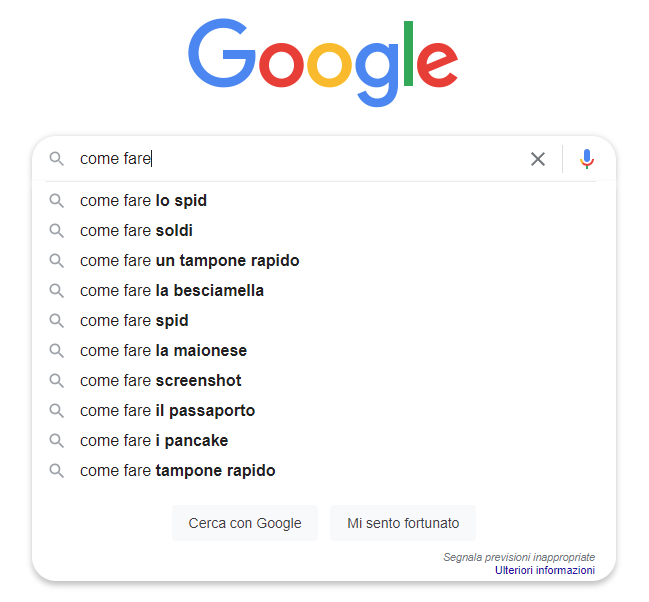This screenshot has height=602, width=649.
Task: Select the "come fare lo spid" suggestion text
Action: click(143, 201)
